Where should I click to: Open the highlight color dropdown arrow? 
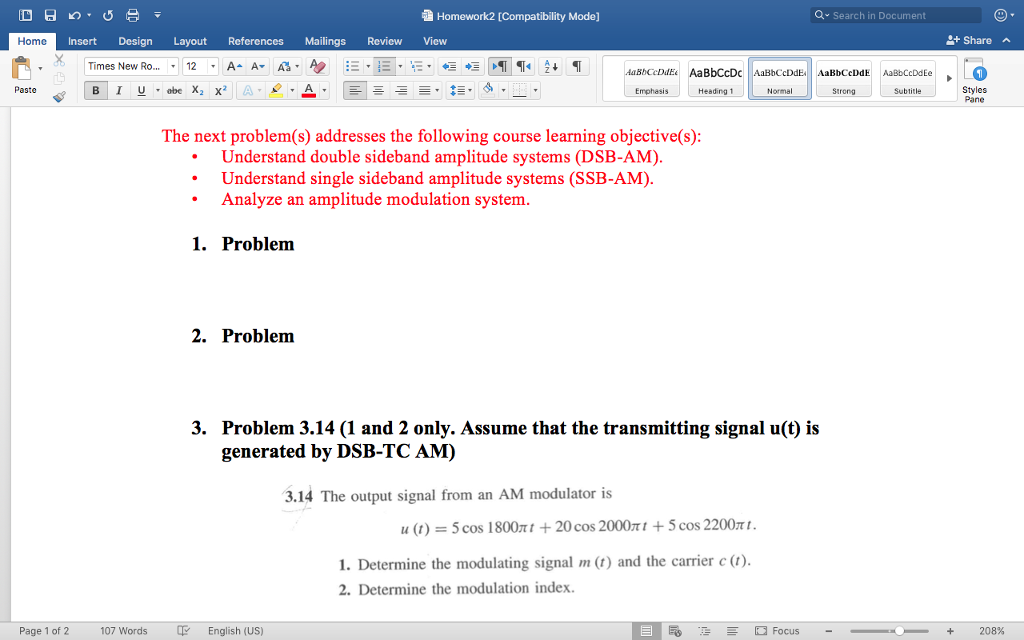click(x=292, y=90)
